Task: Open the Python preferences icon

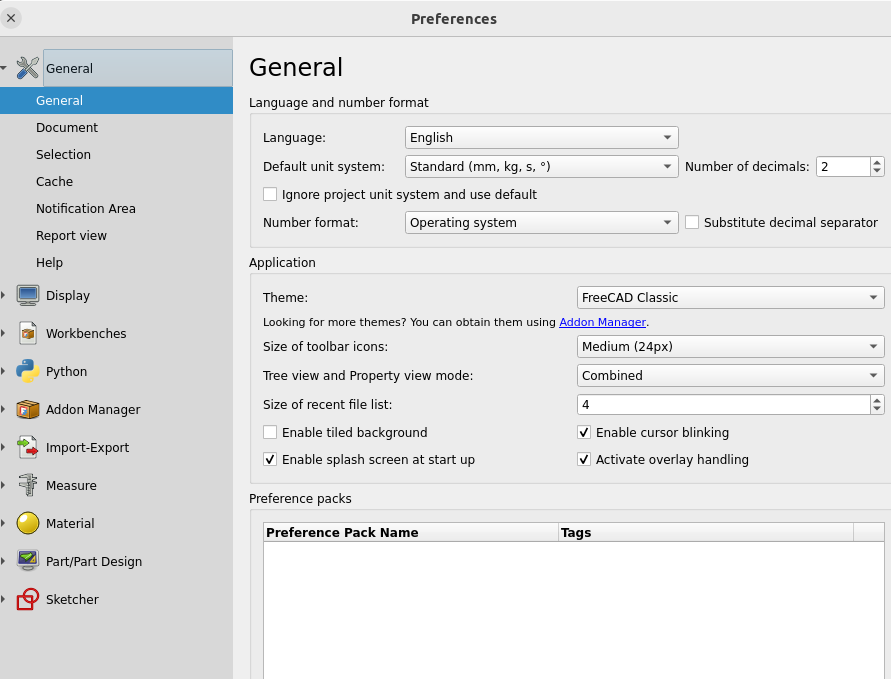Action: 28,371
